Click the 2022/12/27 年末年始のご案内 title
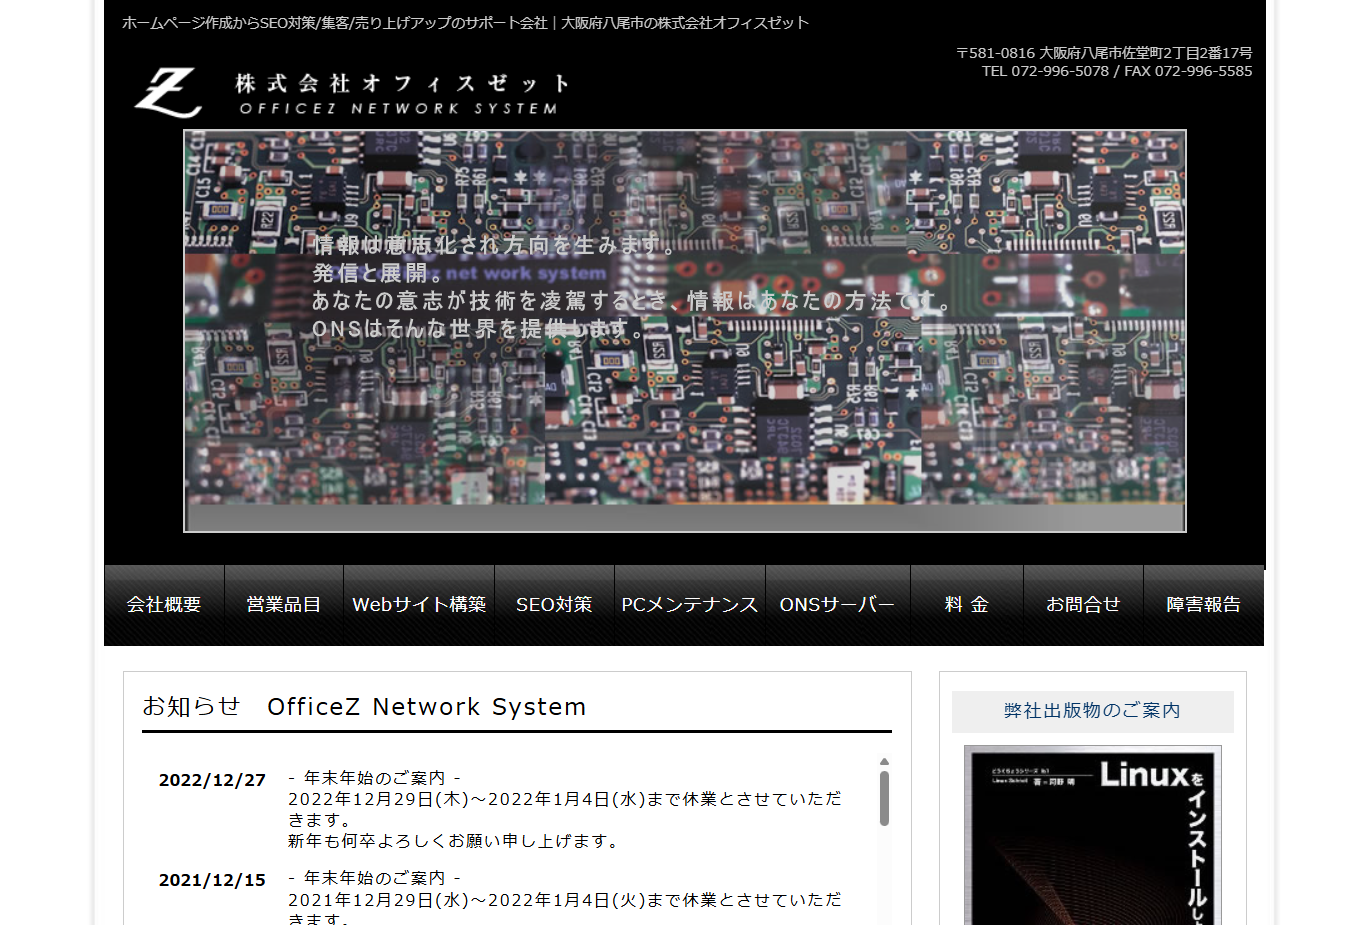1370x925 pixels. (374, 778)
